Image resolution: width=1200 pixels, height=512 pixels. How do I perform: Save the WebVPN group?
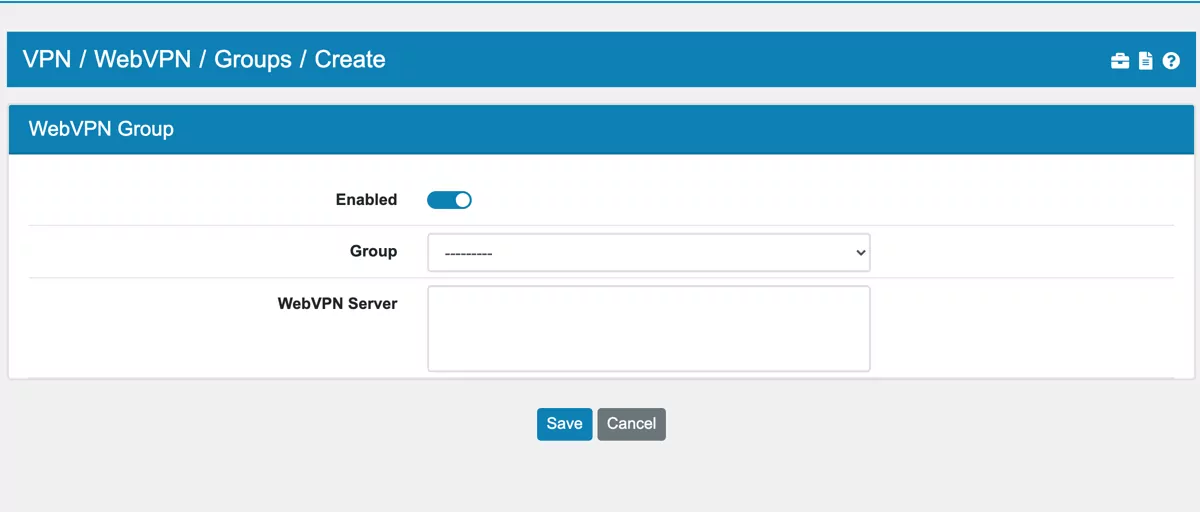(565, 424)
